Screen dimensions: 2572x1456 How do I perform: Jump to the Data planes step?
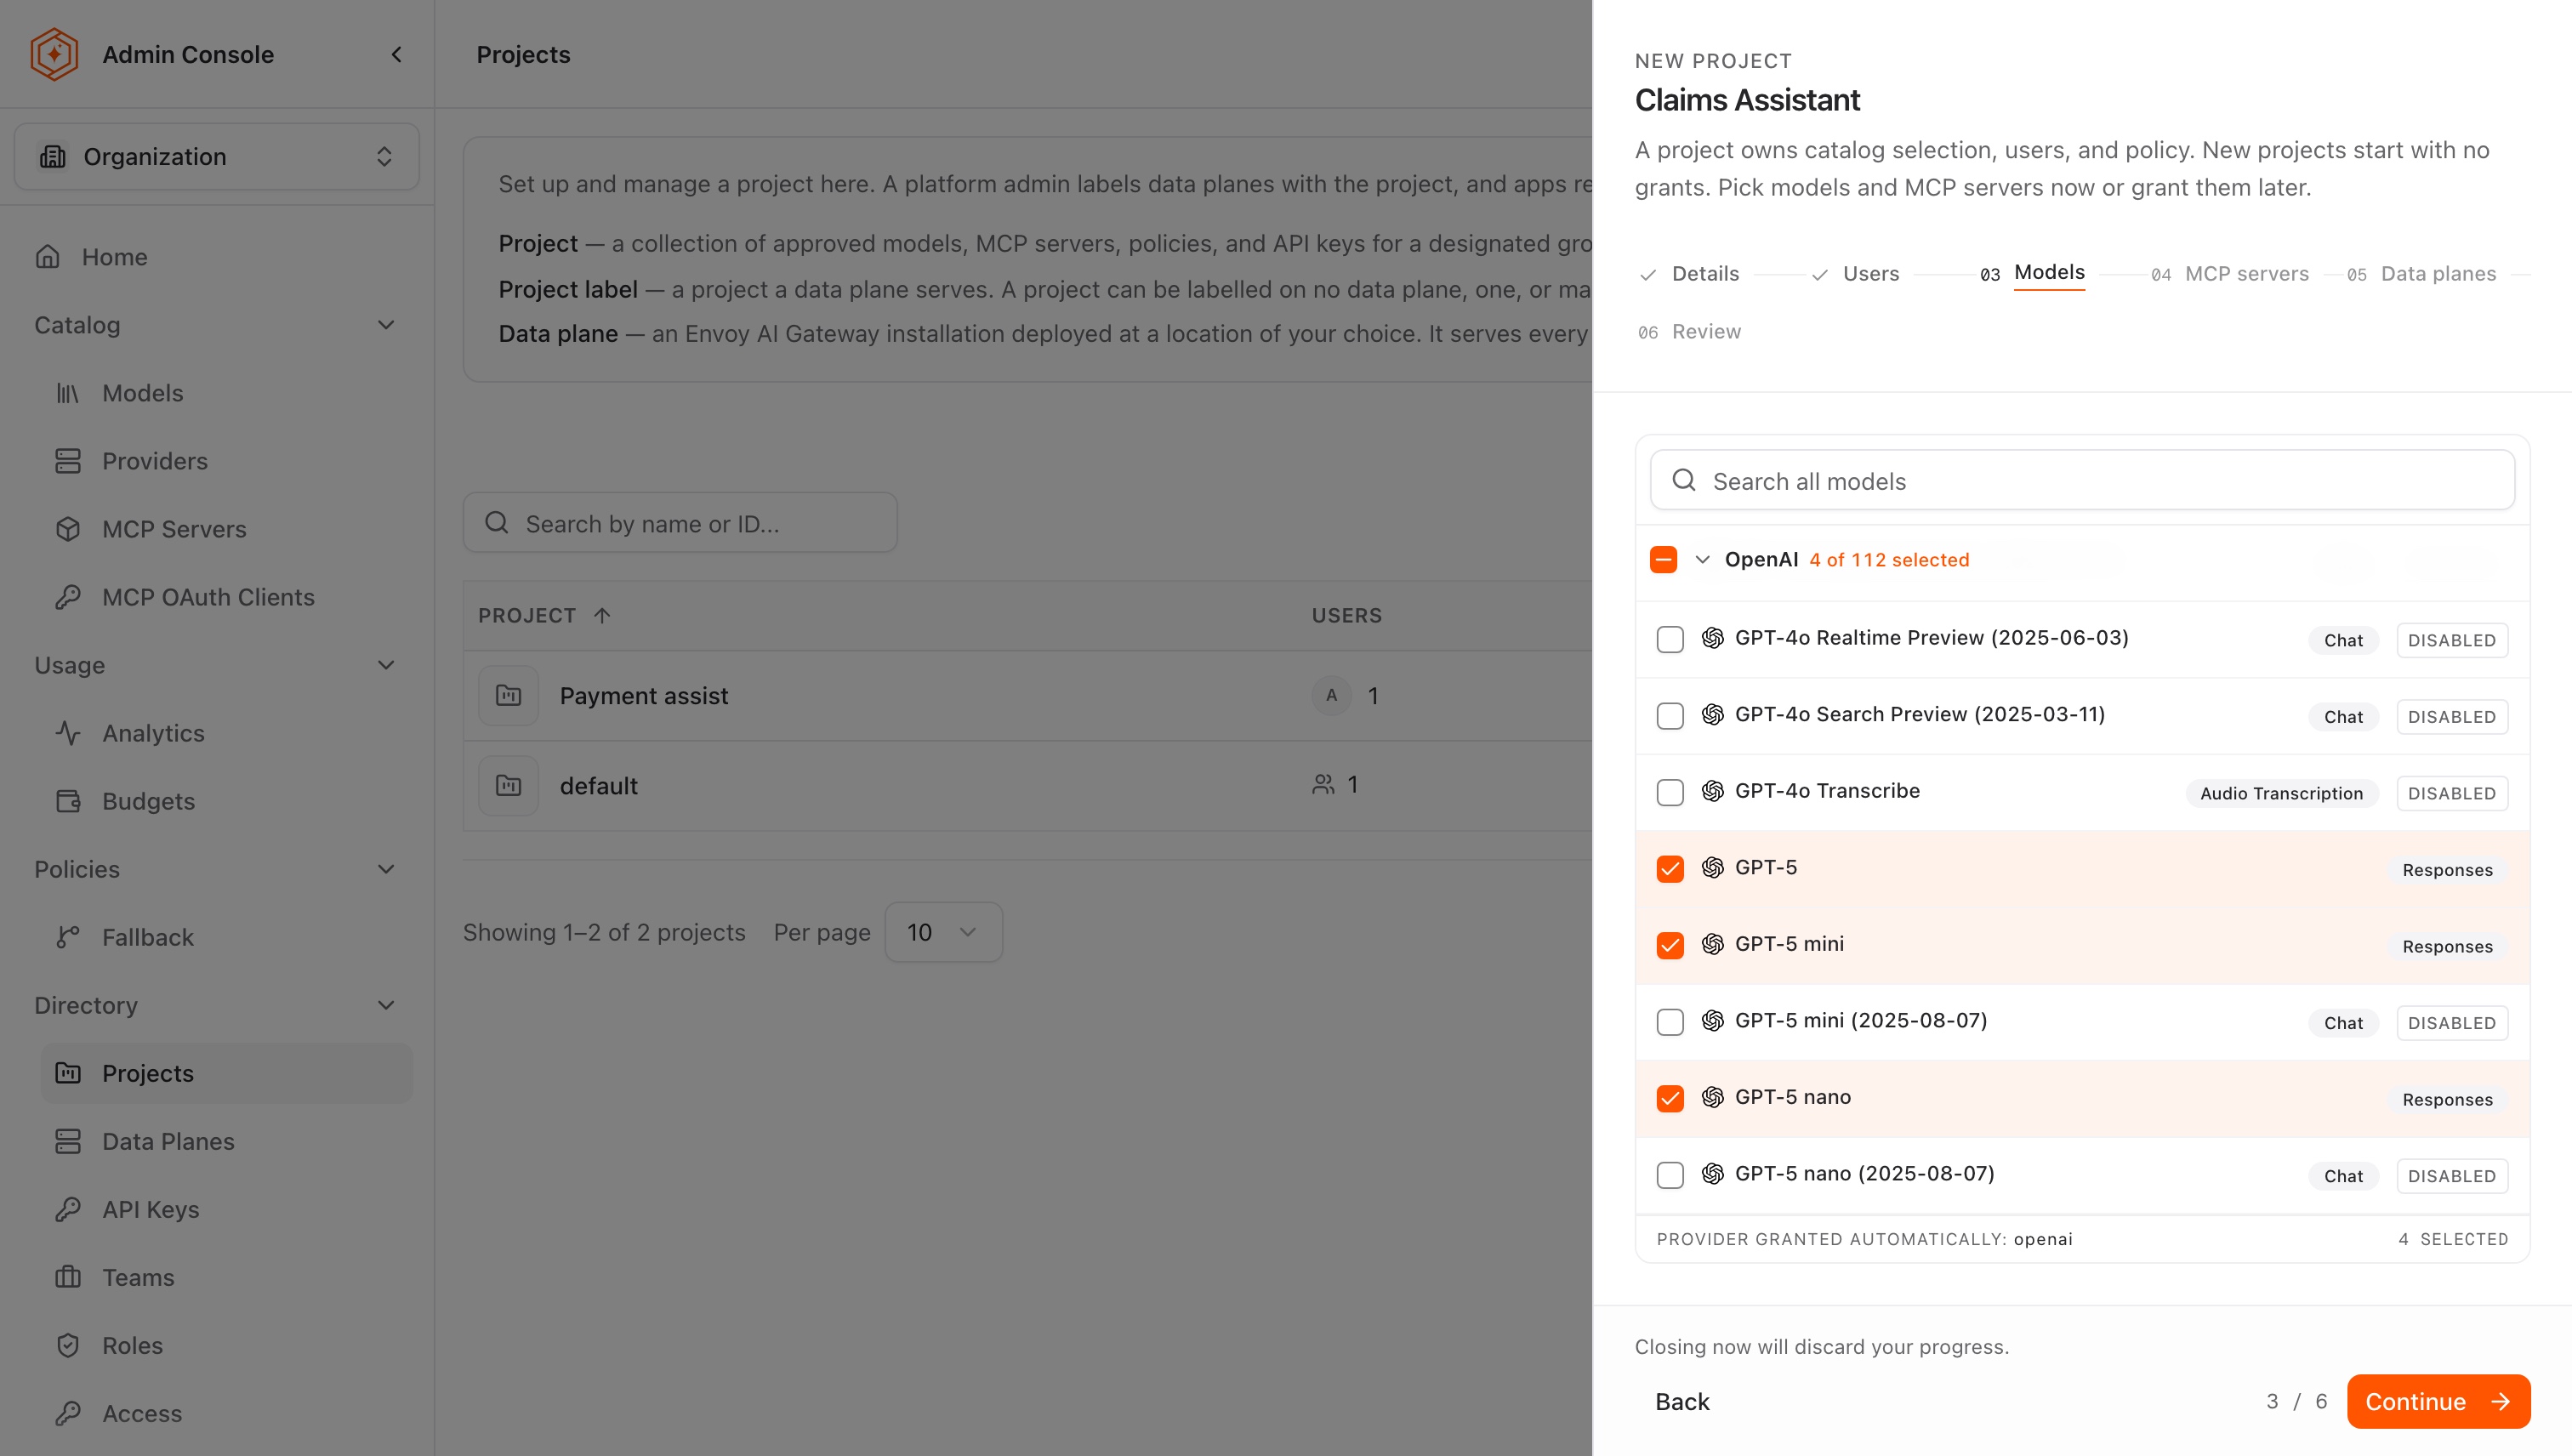pyautogui.click(x=2422, y=274)
